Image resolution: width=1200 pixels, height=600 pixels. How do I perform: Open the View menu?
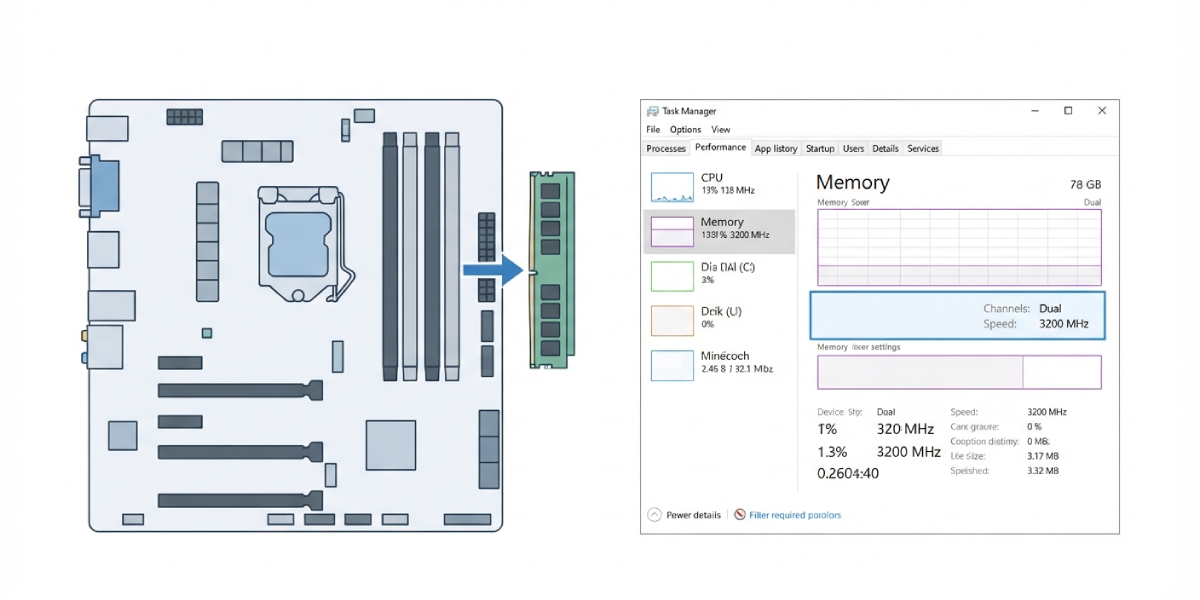point(721,130)
